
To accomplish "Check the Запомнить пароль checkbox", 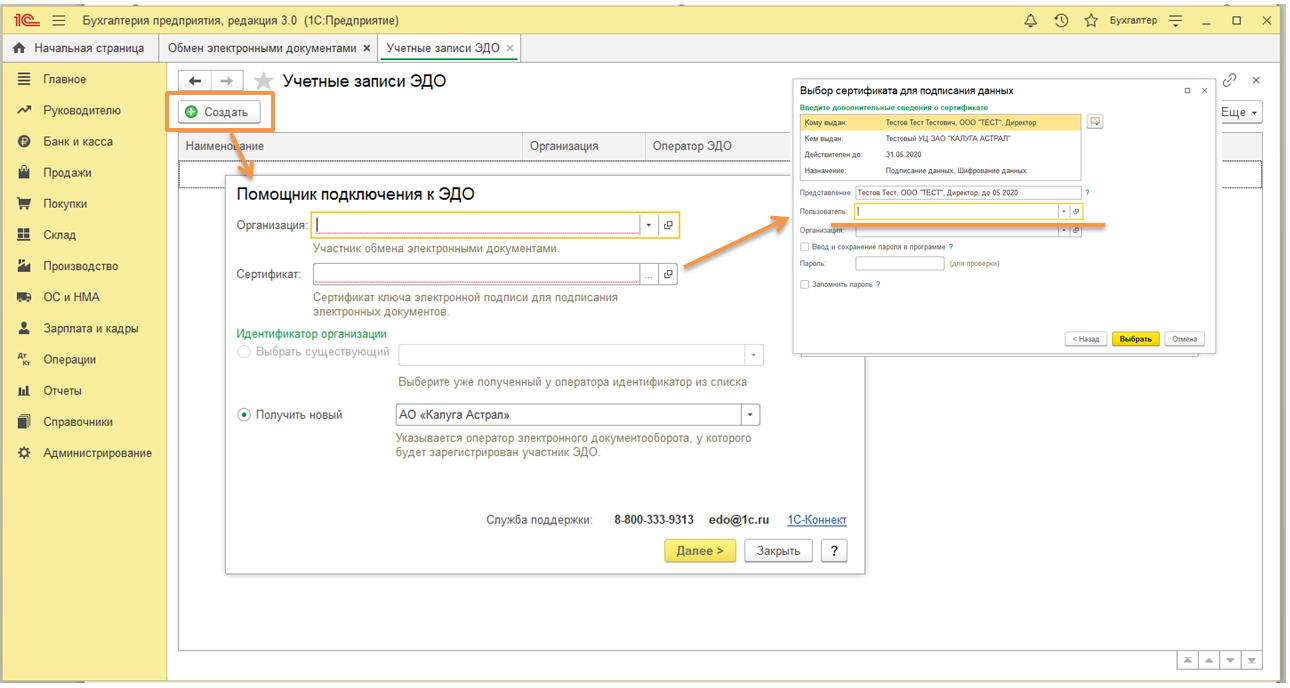I will click(805, 284).
